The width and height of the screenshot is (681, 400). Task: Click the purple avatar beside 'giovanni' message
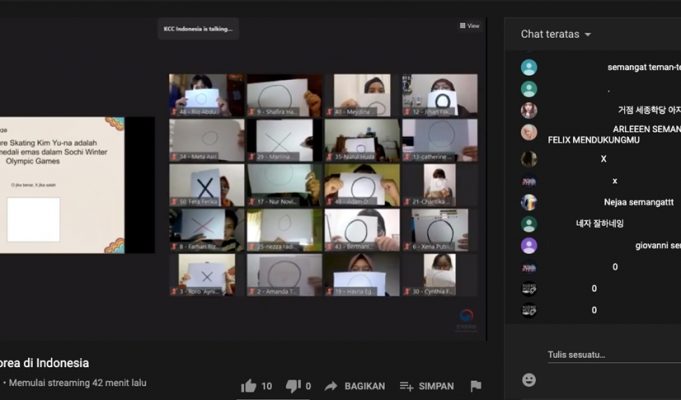[x=529, y=245]
